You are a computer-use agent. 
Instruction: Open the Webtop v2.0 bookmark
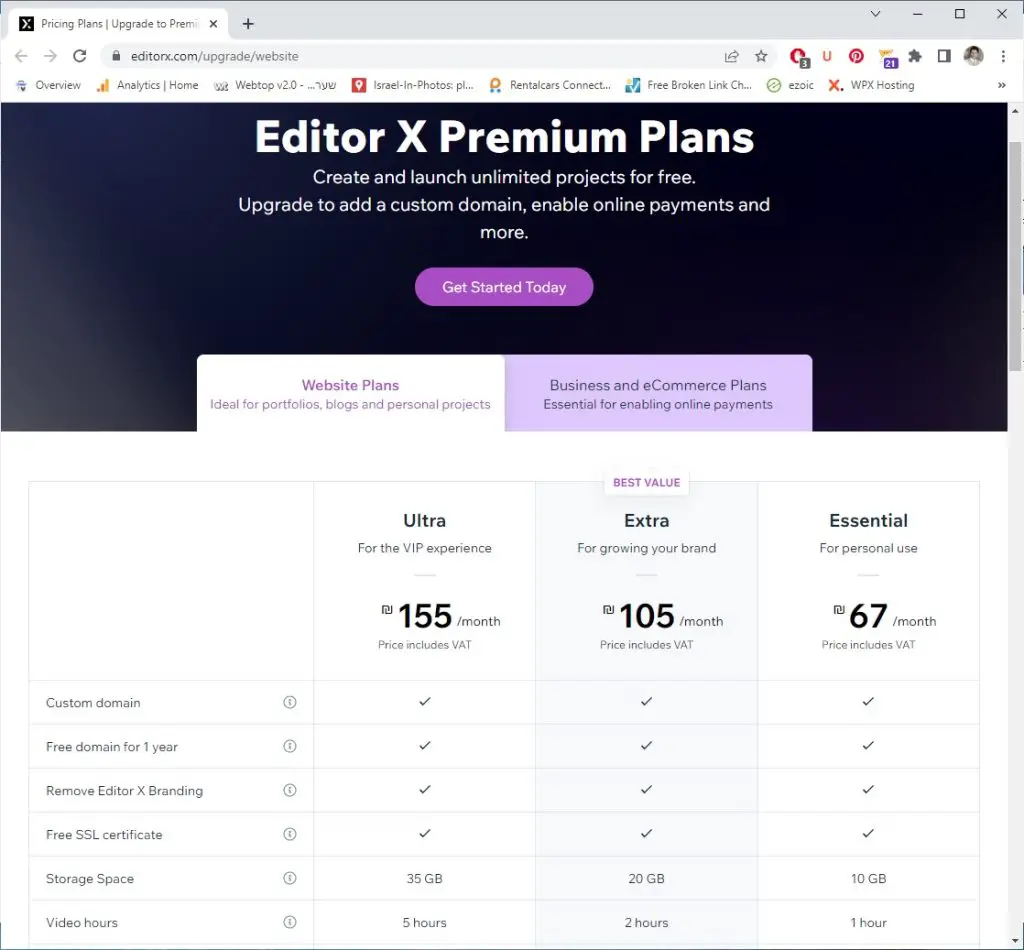276,85
